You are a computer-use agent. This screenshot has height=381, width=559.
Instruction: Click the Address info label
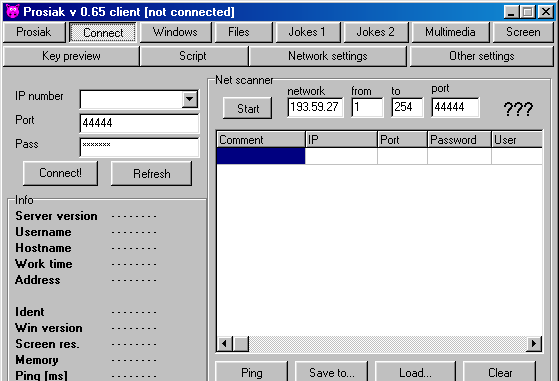[x=37, y=280]
